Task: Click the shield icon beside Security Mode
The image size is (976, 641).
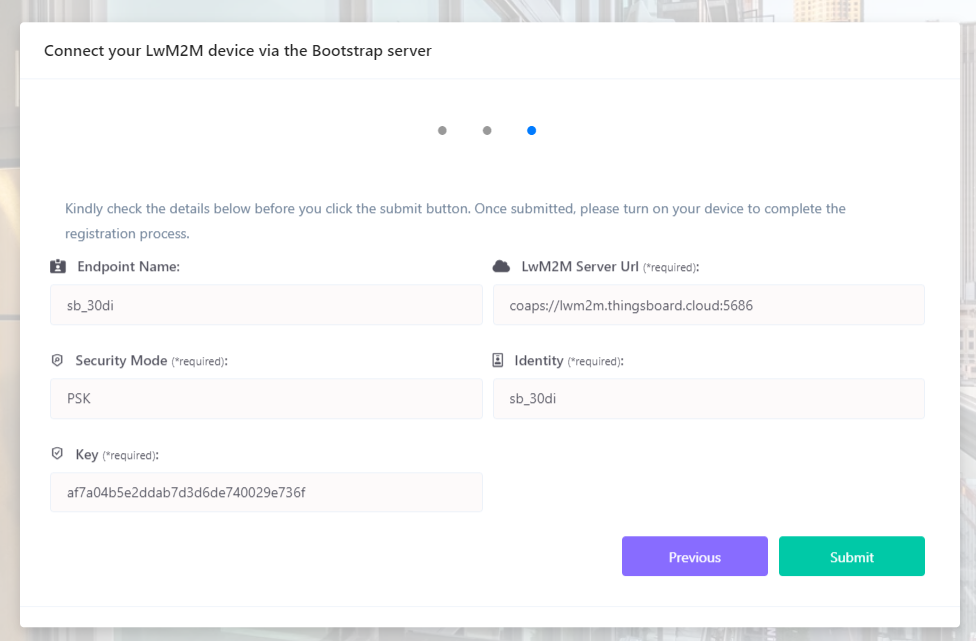Action: [x=57, y=360]
